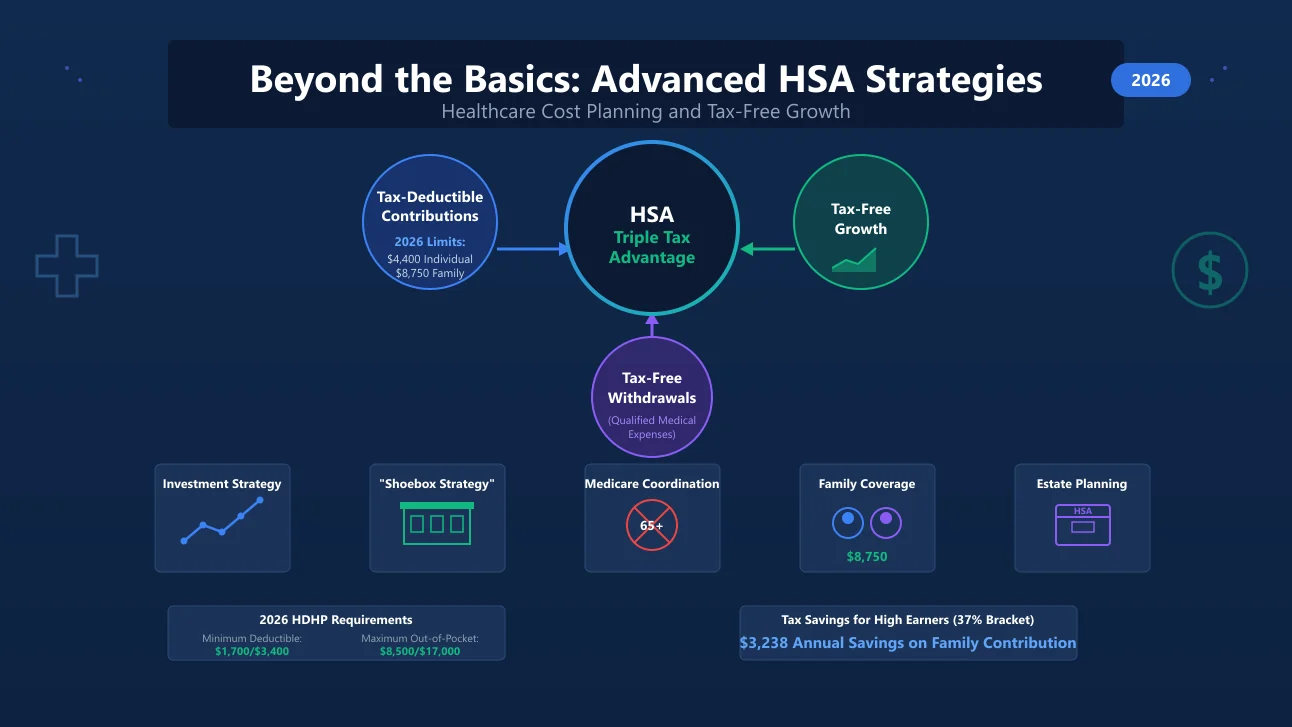Click the green growth chart icon
This screenshot has width=1292, height=727.
click(854, 260)
